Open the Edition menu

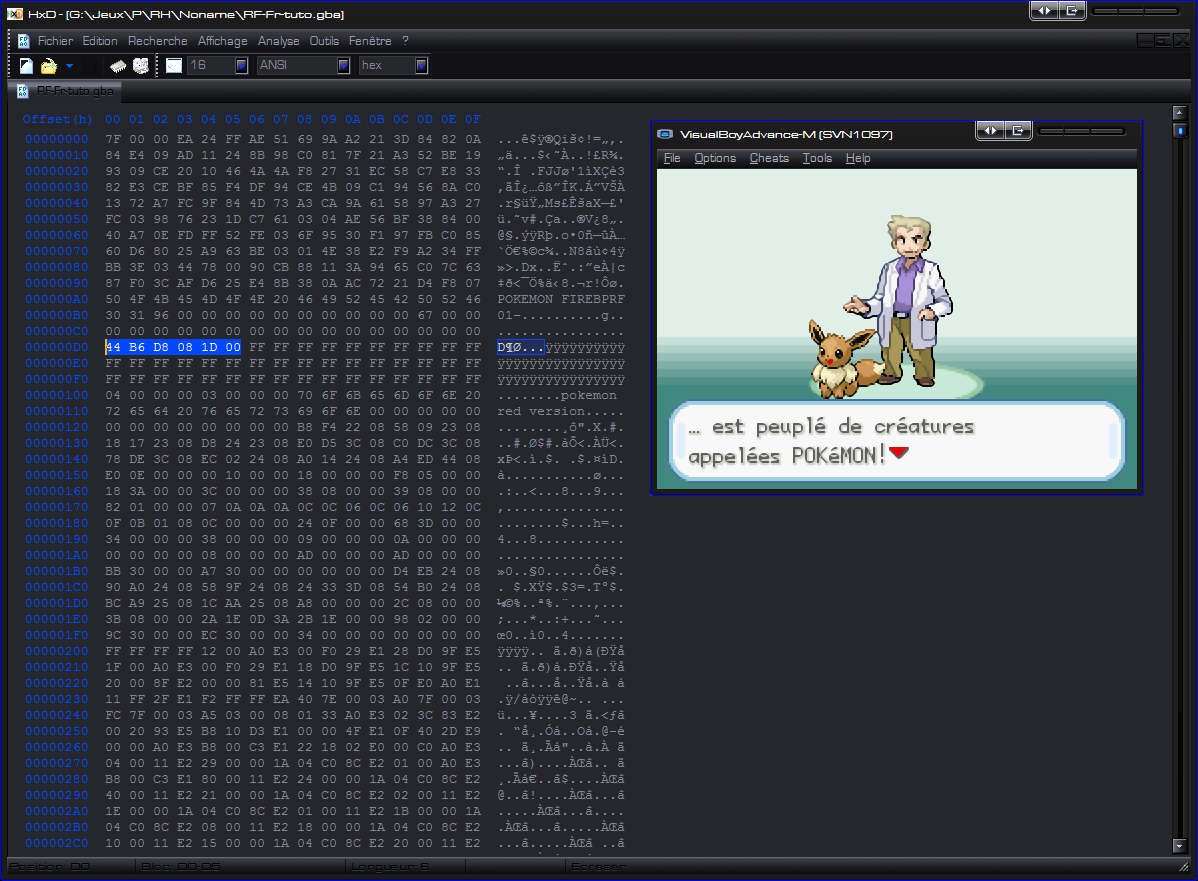pos(100,41)
